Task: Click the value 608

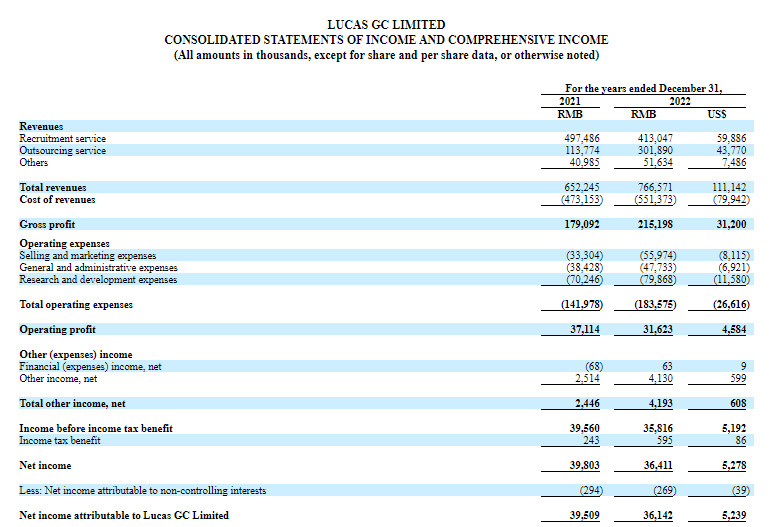Action: point(738,404)
